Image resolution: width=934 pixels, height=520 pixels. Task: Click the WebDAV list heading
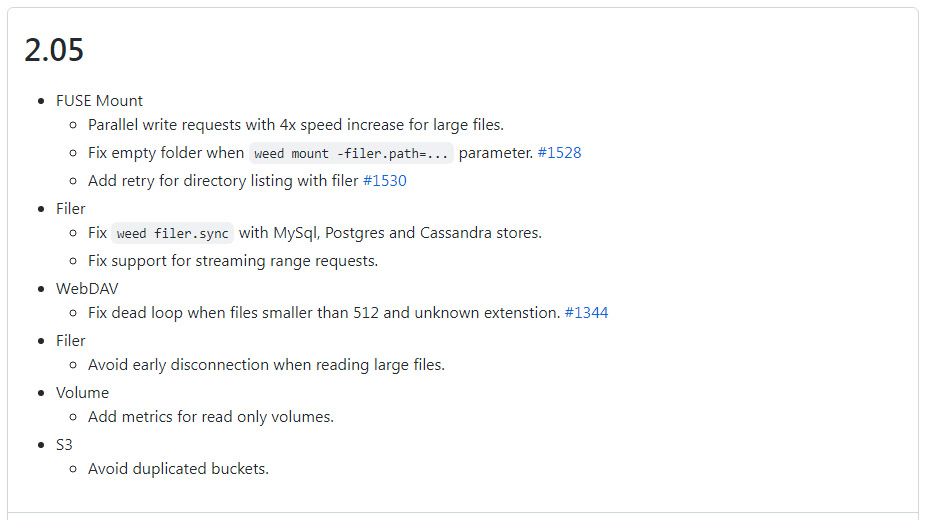pyautogui.click(x=87, y=289)
